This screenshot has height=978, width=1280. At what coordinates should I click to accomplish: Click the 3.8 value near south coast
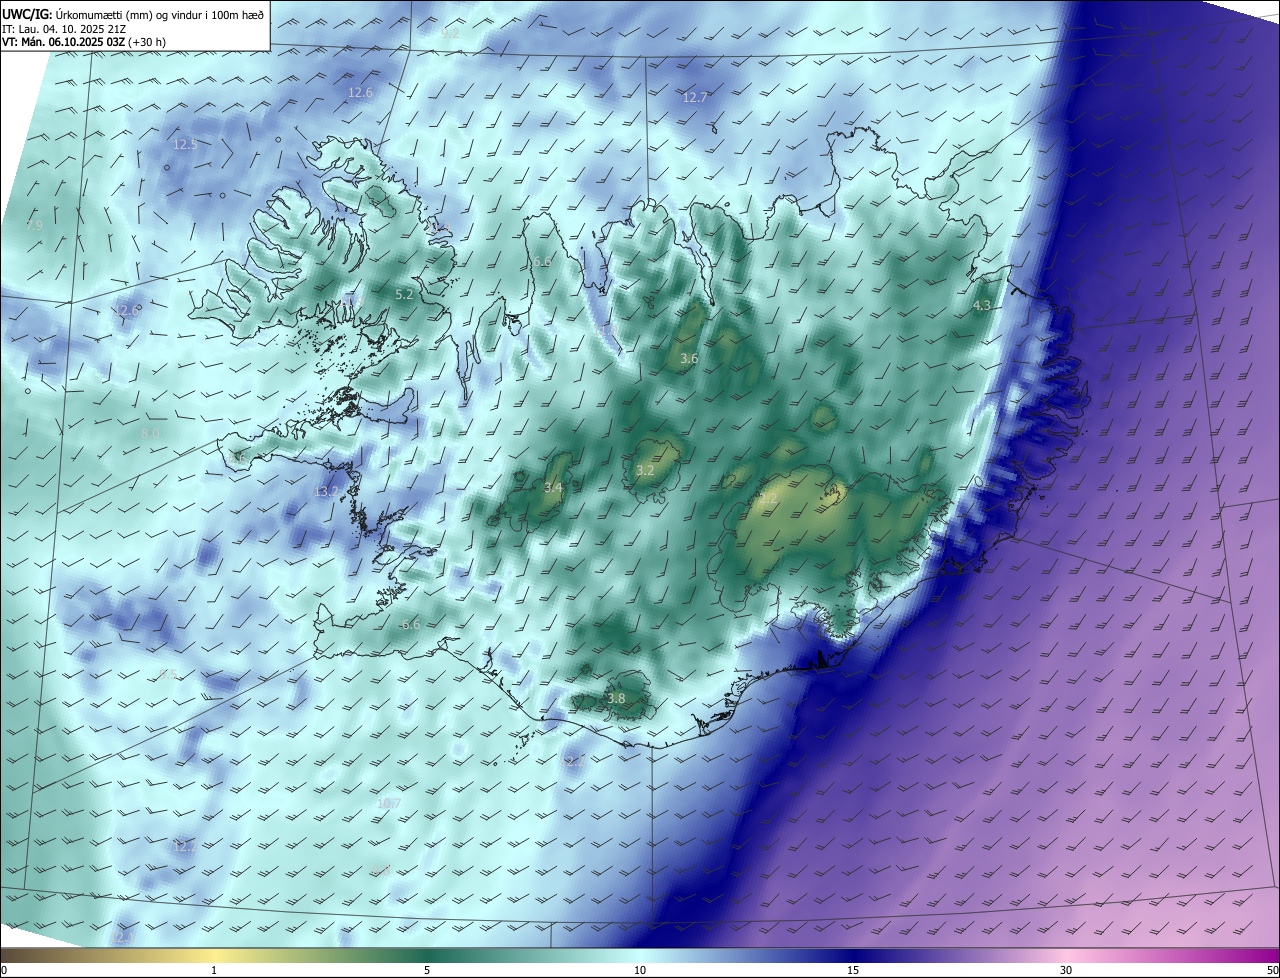click(616, 698)
